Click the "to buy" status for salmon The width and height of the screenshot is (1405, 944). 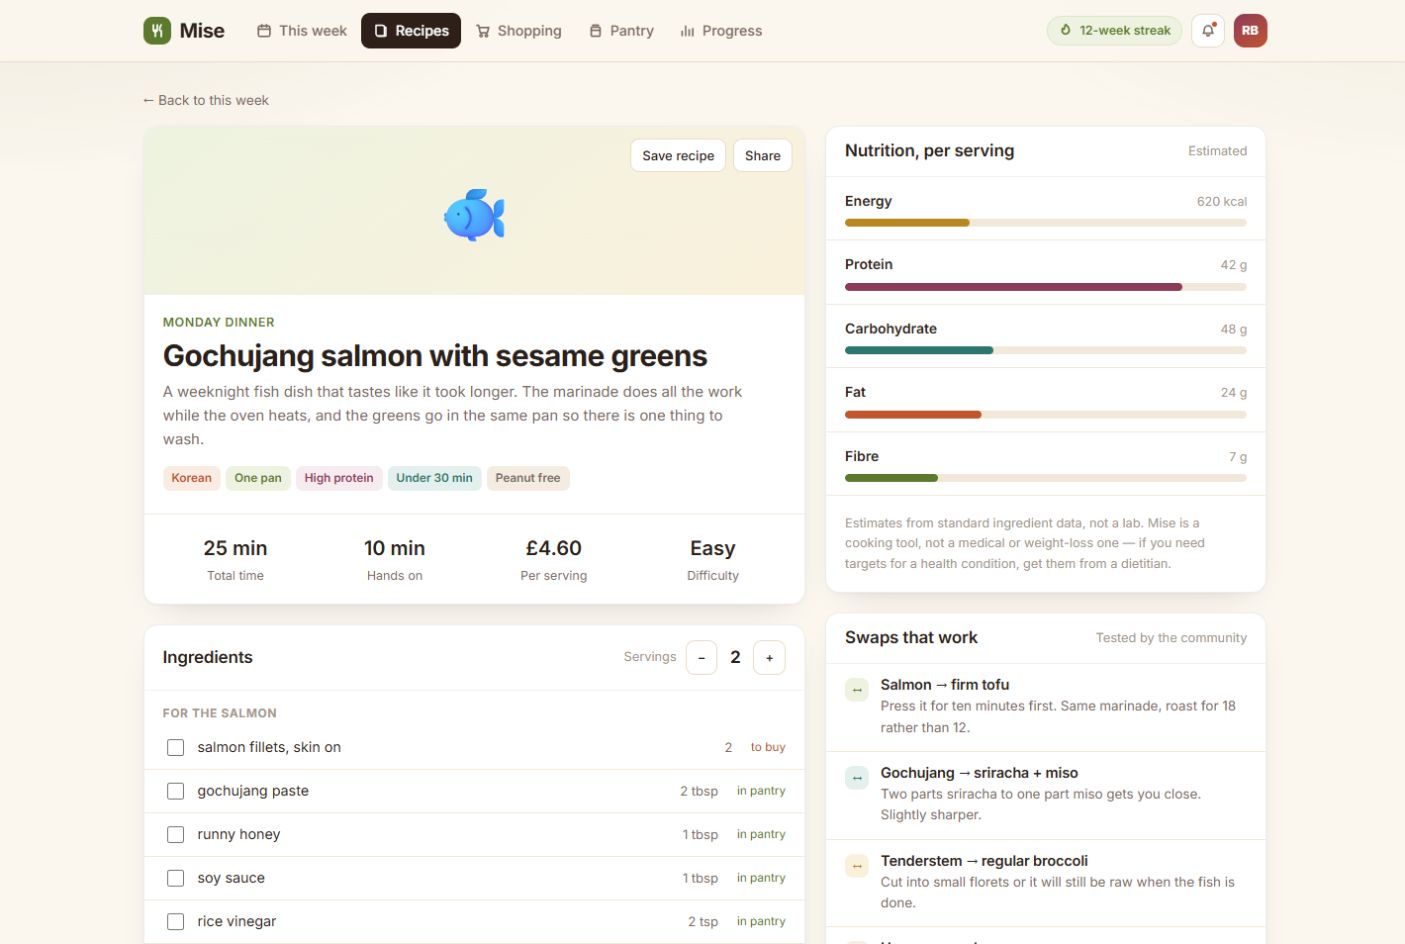coord(768,748)
